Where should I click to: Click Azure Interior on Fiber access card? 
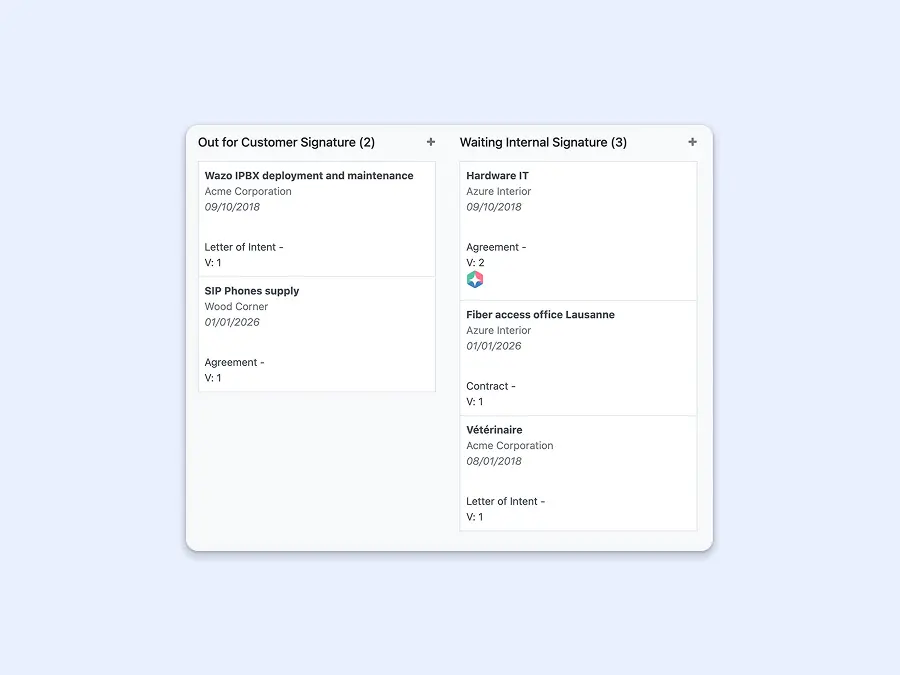[498, 331]
